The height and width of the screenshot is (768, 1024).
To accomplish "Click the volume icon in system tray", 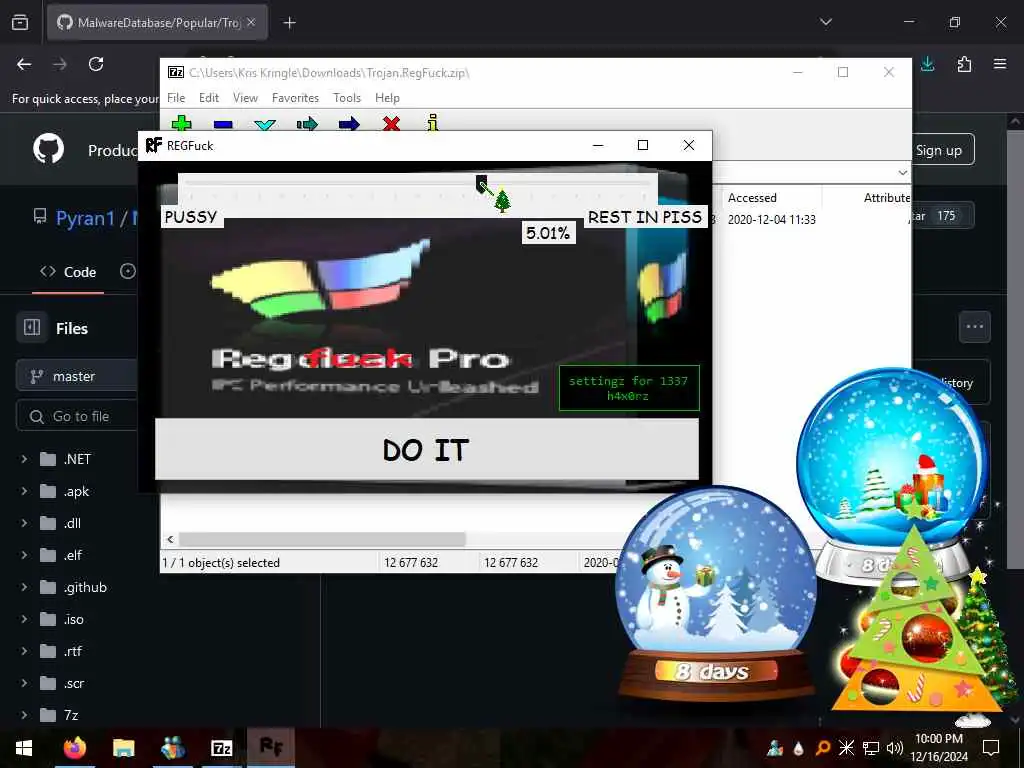I will [895, 748].
